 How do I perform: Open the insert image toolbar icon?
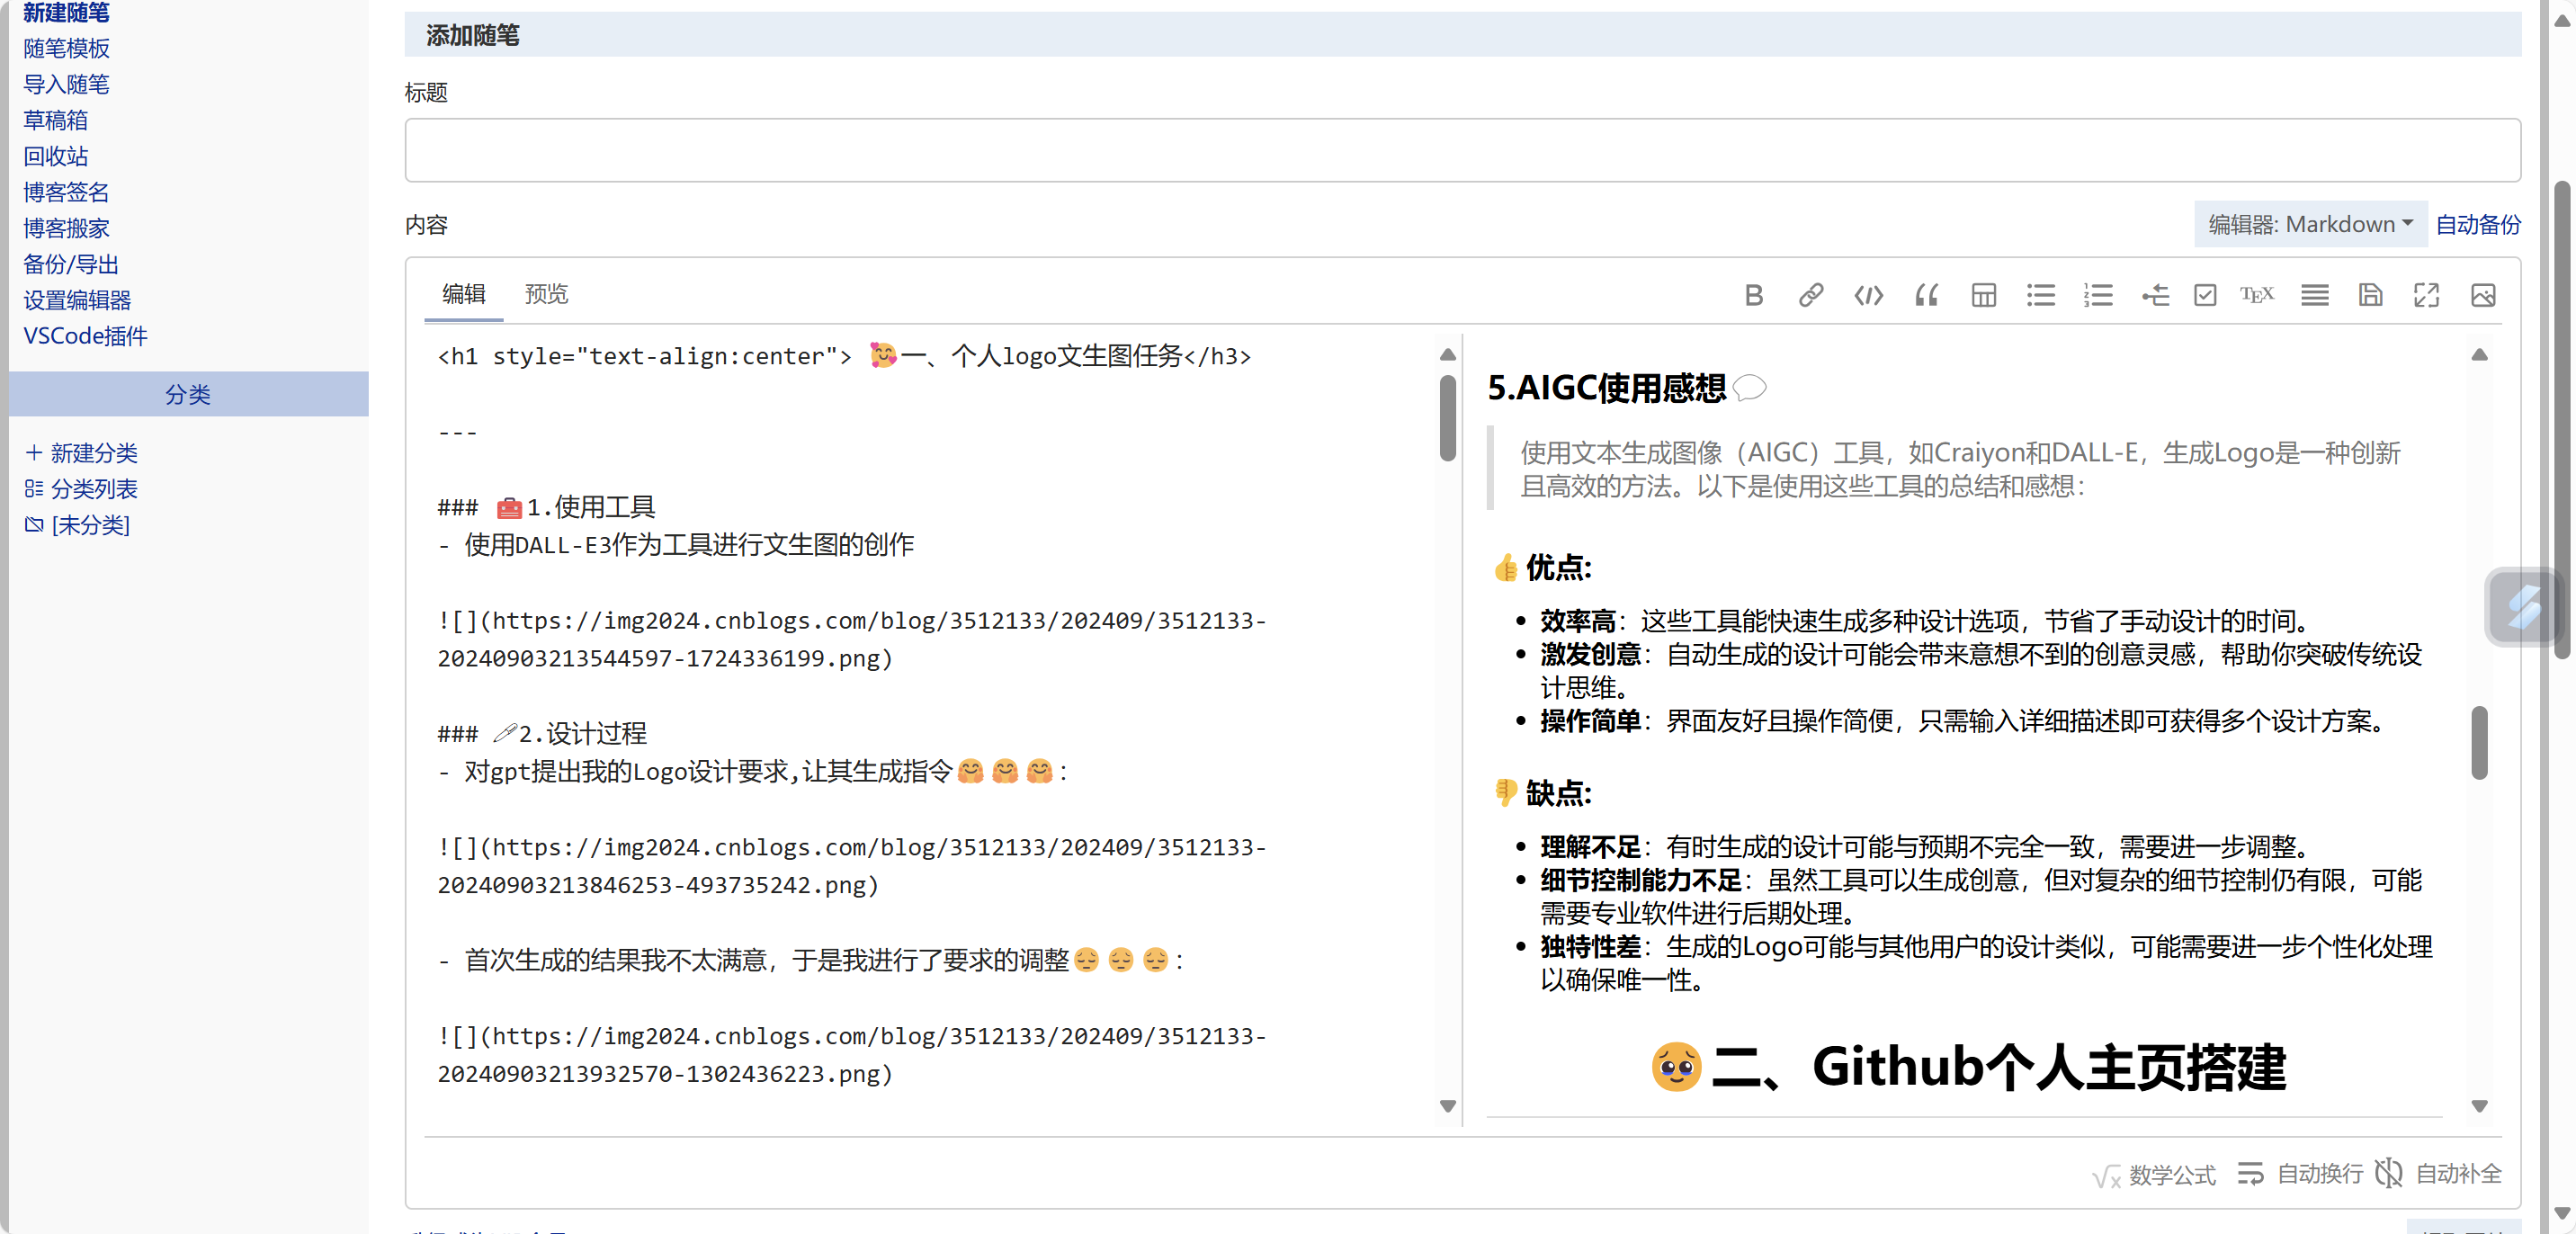click(x=2482, y=295)
